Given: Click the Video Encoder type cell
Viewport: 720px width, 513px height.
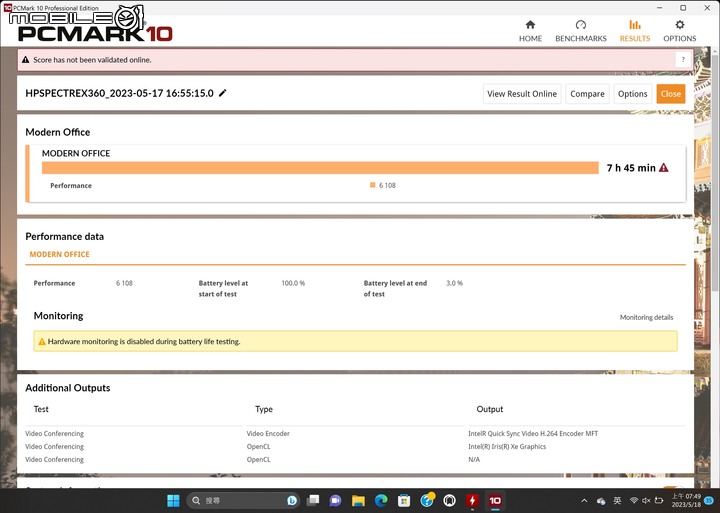Looking at the screenshot, I should pyautogui.click(x=268, y=434).
